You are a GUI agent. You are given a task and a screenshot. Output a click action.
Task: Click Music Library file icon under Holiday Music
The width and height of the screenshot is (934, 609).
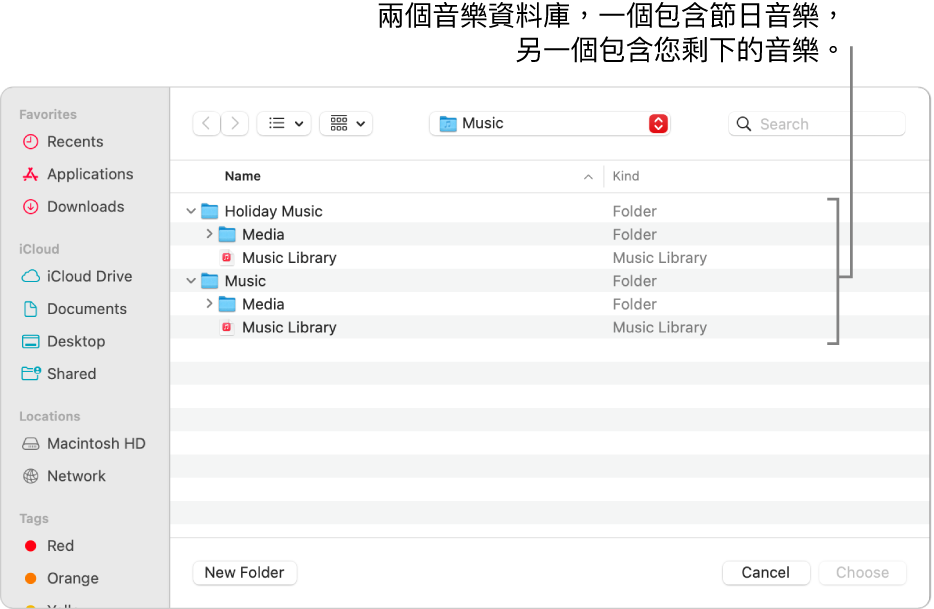[x=226, y=257]
